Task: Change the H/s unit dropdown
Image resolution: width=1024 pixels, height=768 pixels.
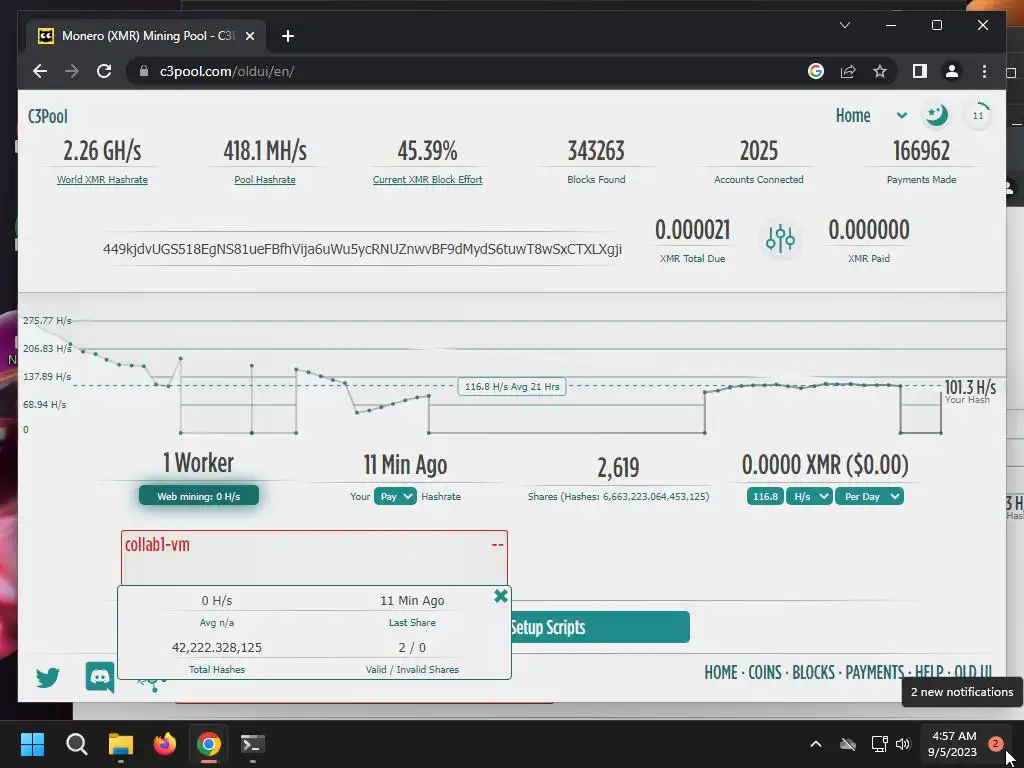Action: click(x=809, y=496)
